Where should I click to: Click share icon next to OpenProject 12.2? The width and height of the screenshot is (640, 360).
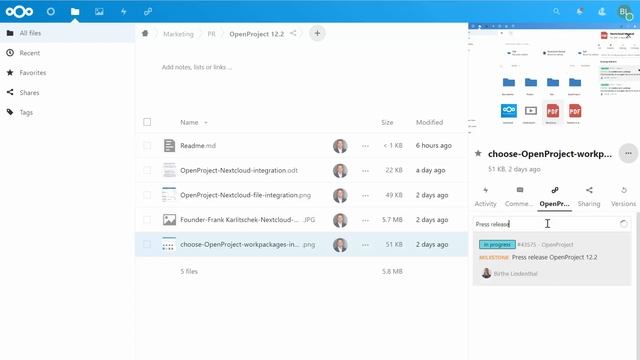(293, 33)
